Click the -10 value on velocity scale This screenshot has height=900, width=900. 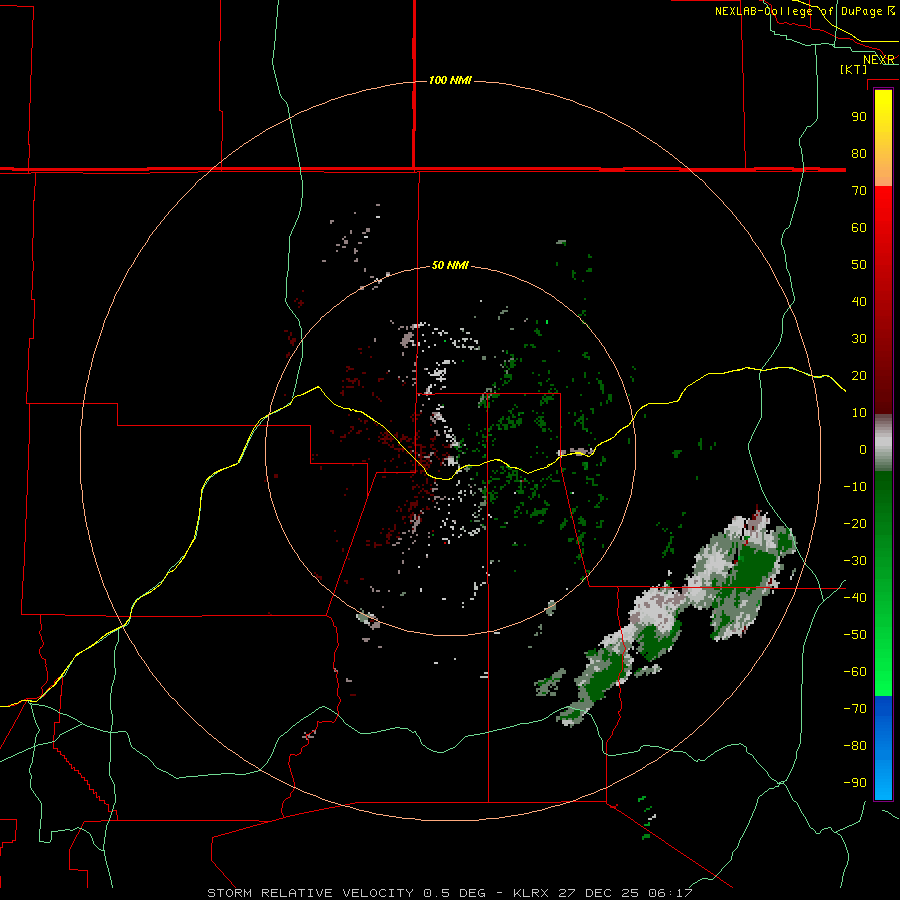[x=855, y=487]
